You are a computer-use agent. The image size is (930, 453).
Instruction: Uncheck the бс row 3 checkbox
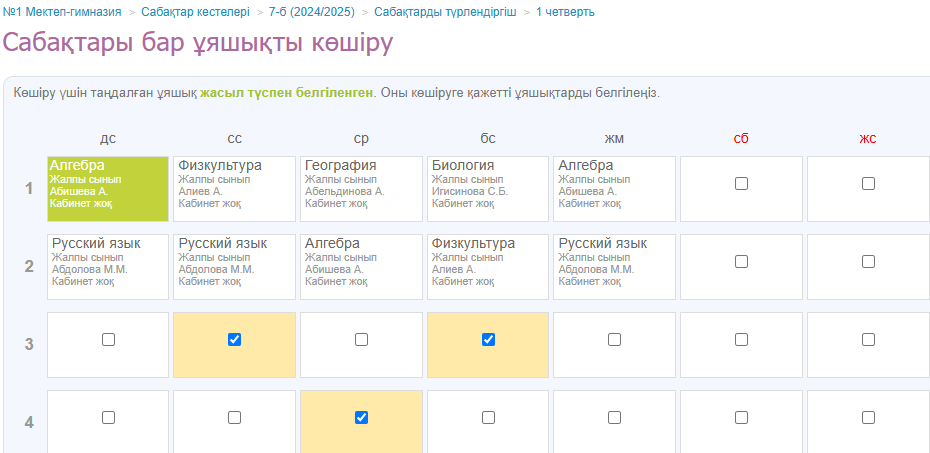(488, 340)
